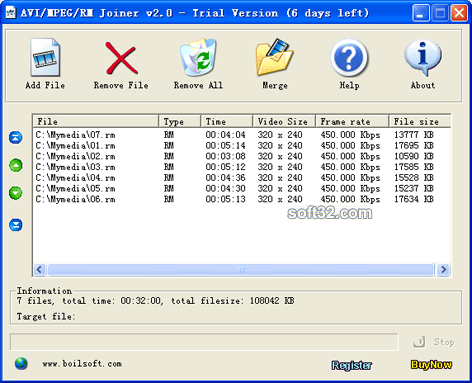This screenshot has width=472, height=383.
Task: Open Help question mark icon
Action: 349,58
